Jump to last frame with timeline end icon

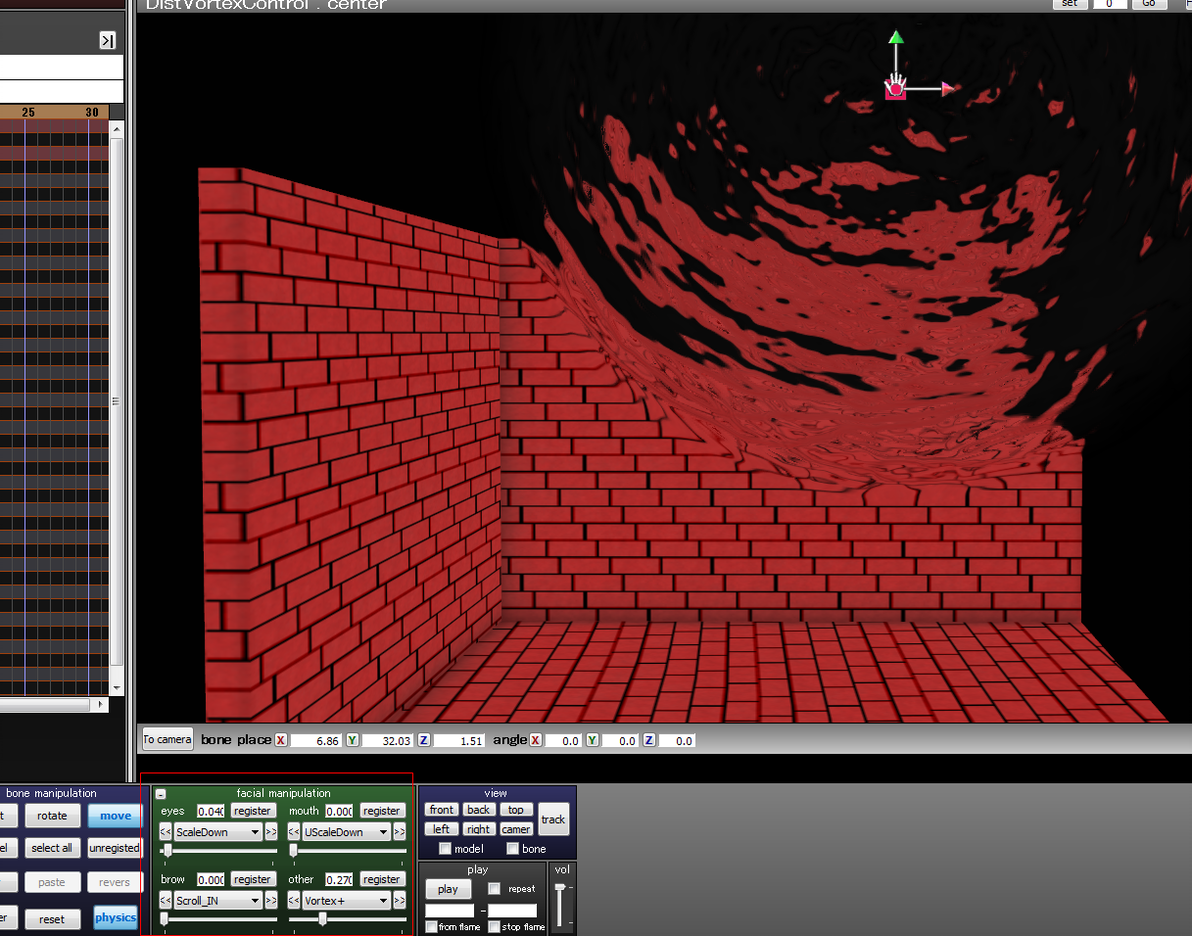pos(108,40)
